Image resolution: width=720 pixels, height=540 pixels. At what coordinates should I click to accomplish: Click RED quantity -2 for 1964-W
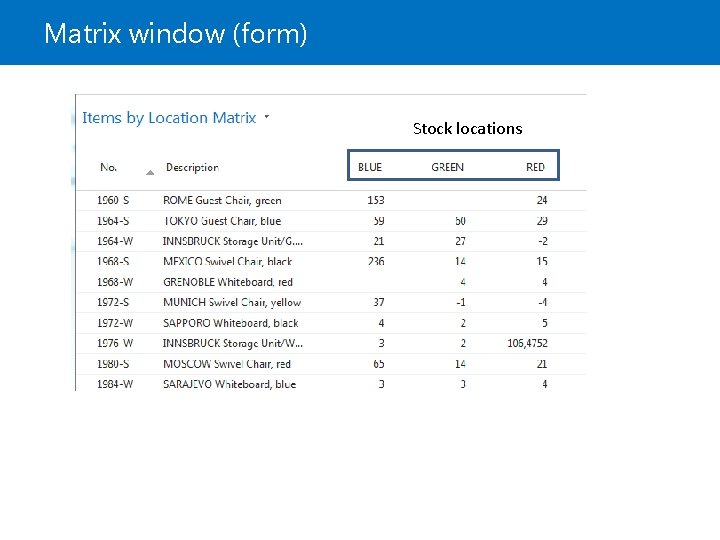click(543, 241)
